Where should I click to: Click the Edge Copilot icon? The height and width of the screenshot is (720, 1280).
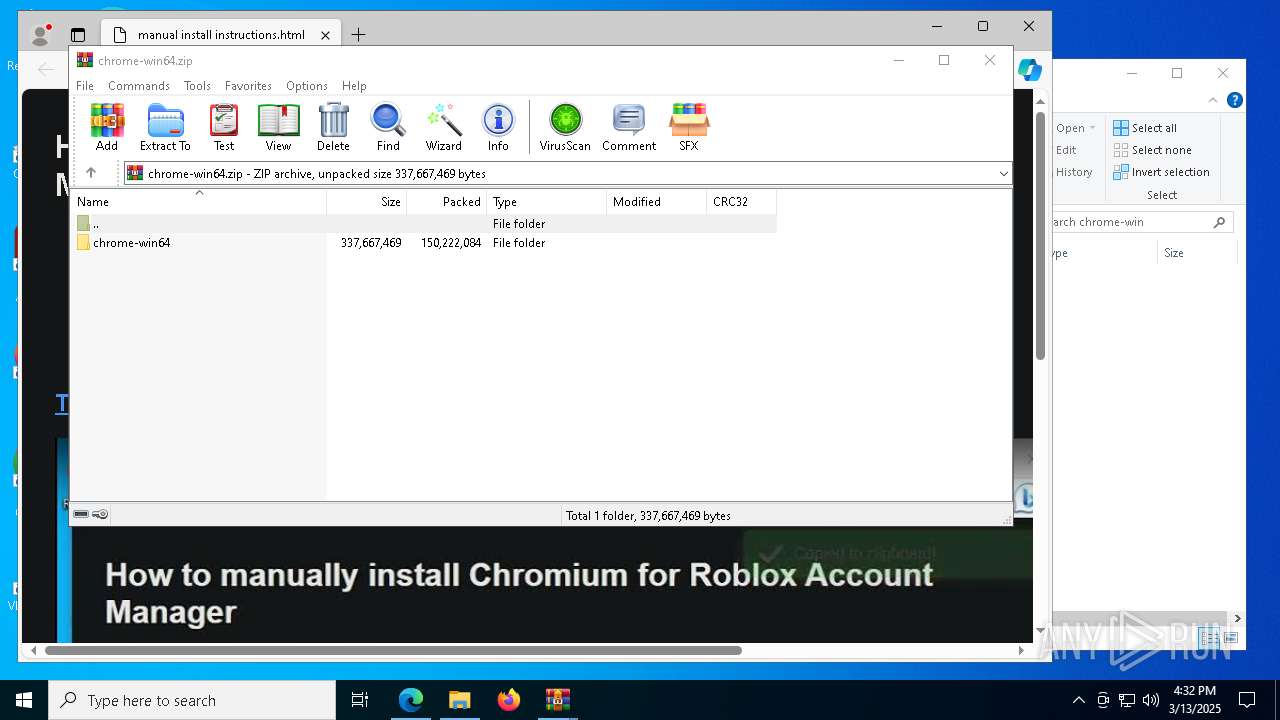coord(1030,70)
